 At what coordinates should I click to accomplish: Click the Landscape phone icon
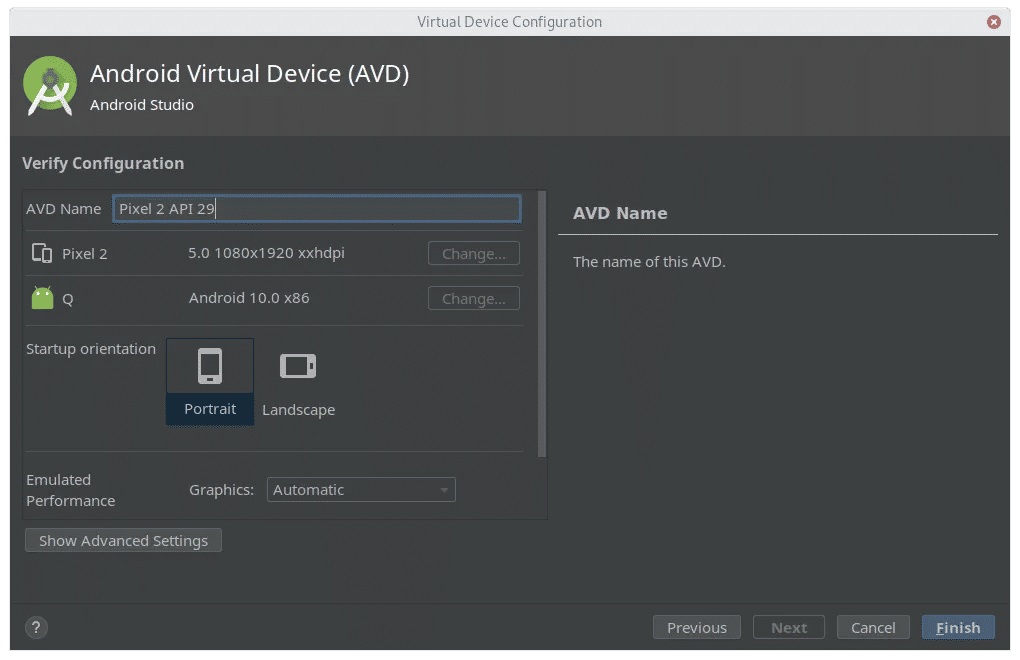[x=298, y=365]
